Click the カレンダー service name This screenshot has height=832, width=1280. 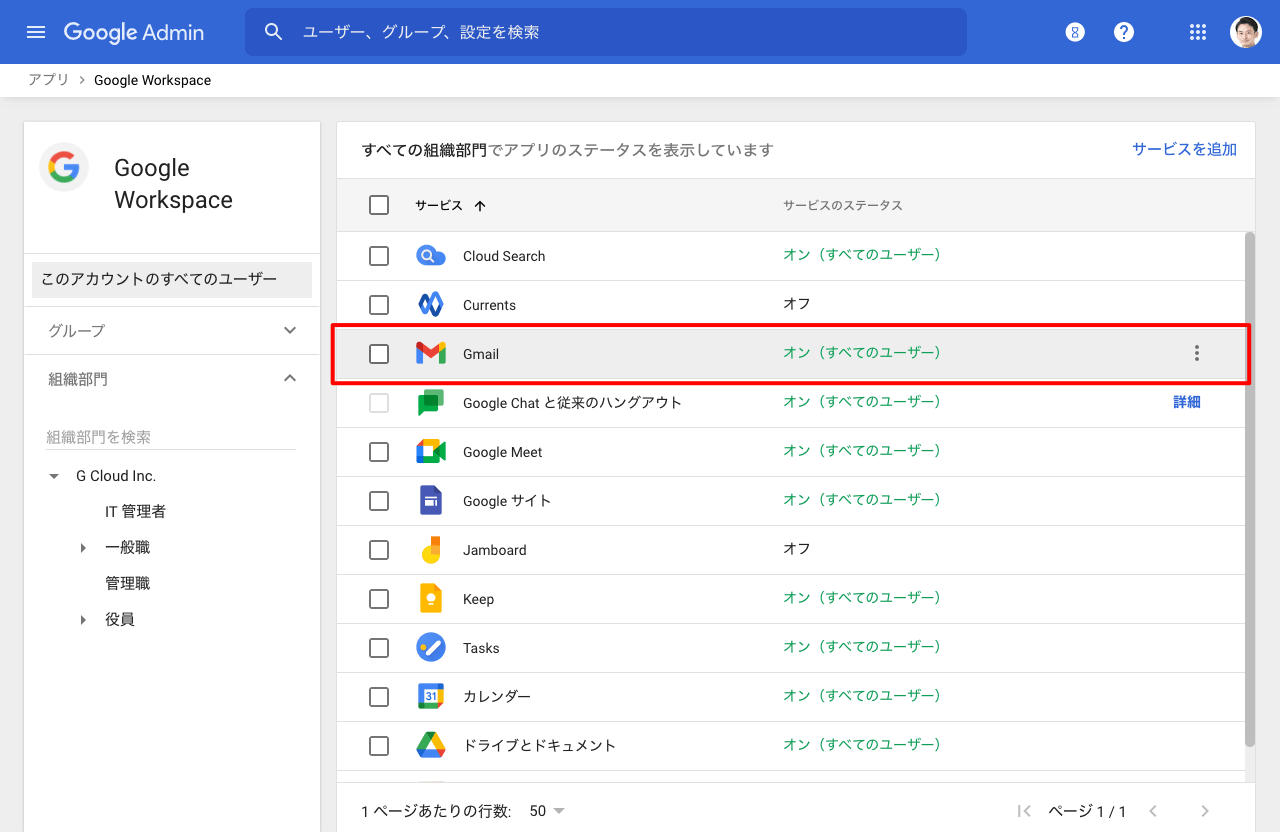tap(497, 697)
